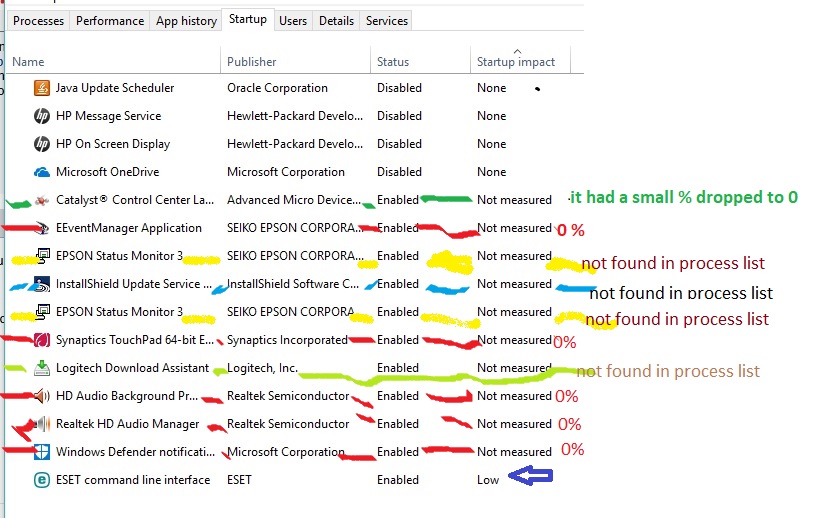Select HP On Screen Display entry
825x518 pixels.
(x=113, y=144)
